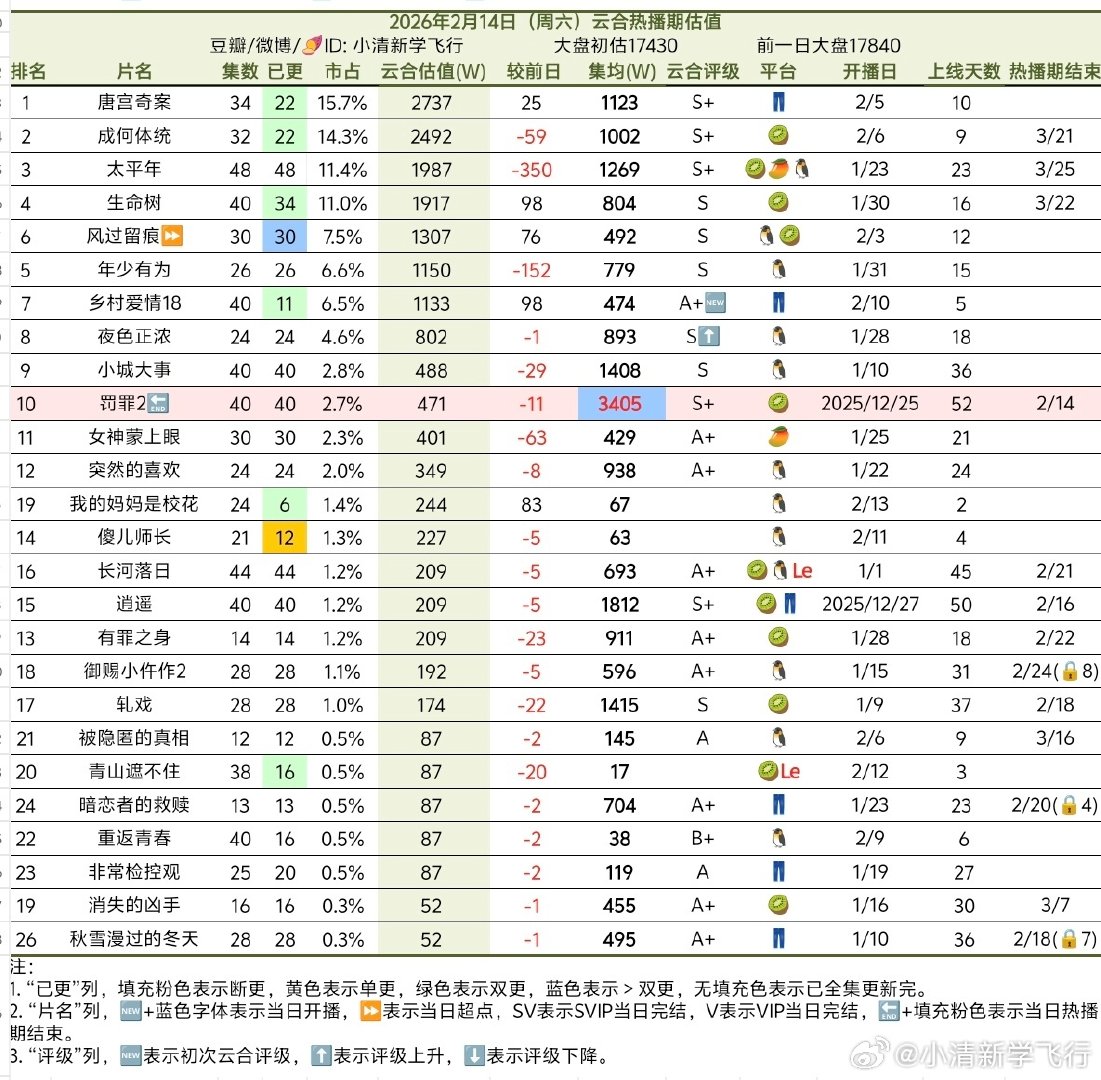Click the mango icon in 太平年 row
Viewport: 1101px width, 1080px height.
[779, 170]
